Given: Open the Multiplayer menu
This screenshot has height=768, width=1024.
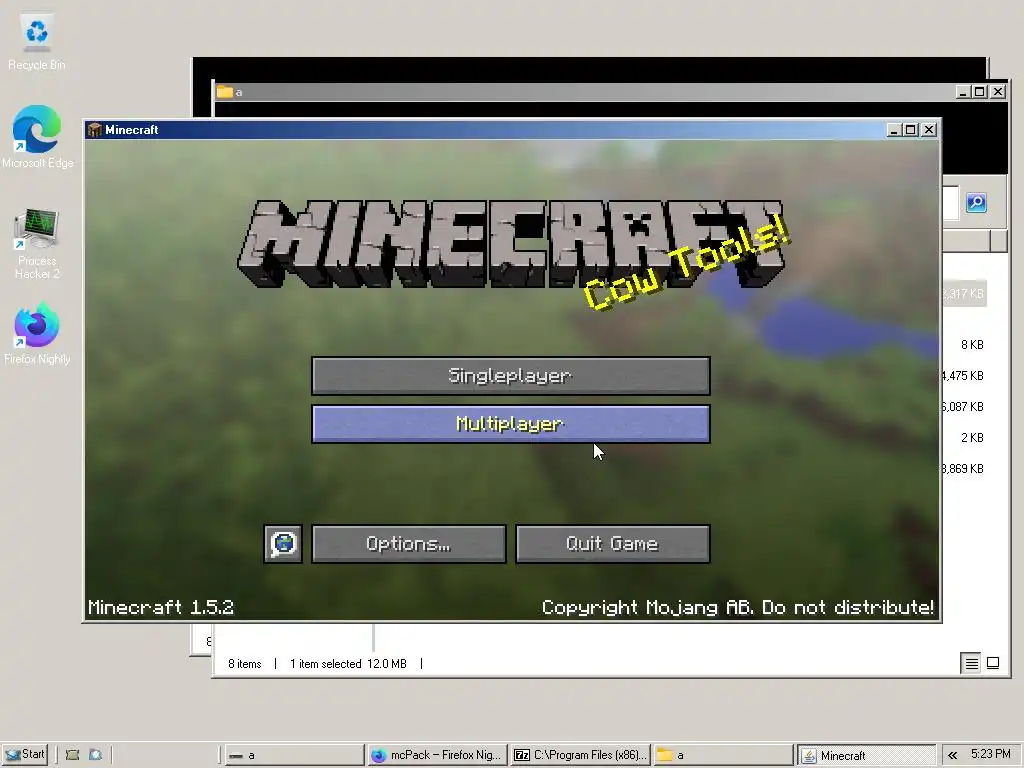Looking at the screenshot, I should pyautogui.click(x=511, y=424).
